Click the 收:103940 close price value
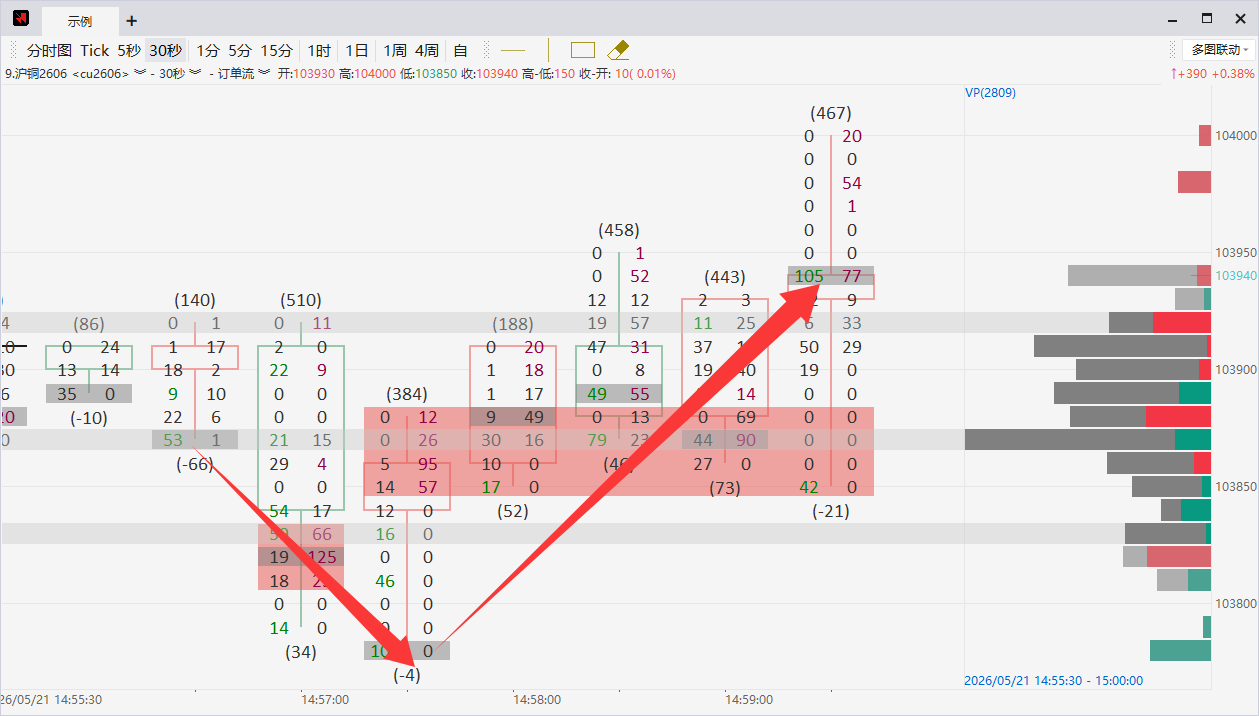The height and width of the screenshot is (716, 1259). click(x=490, y=74)
